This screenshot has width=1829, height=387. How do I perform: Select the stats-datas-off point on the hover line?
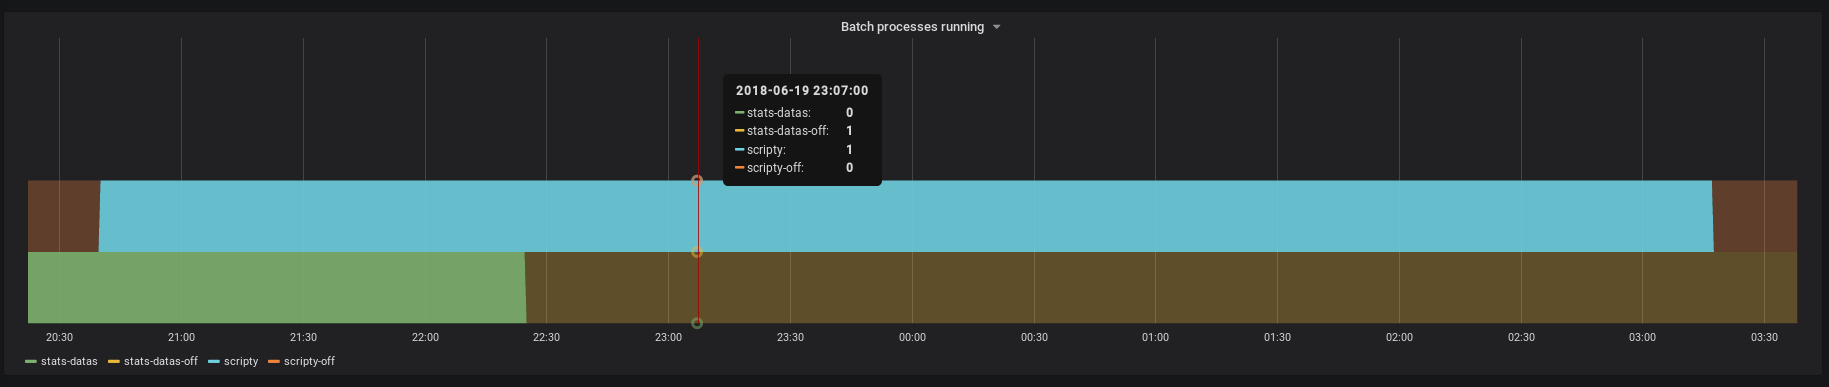point(697,252)
